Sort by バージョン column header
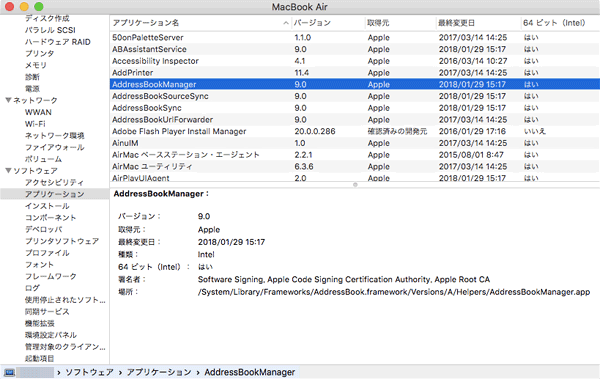 [328, 23]
